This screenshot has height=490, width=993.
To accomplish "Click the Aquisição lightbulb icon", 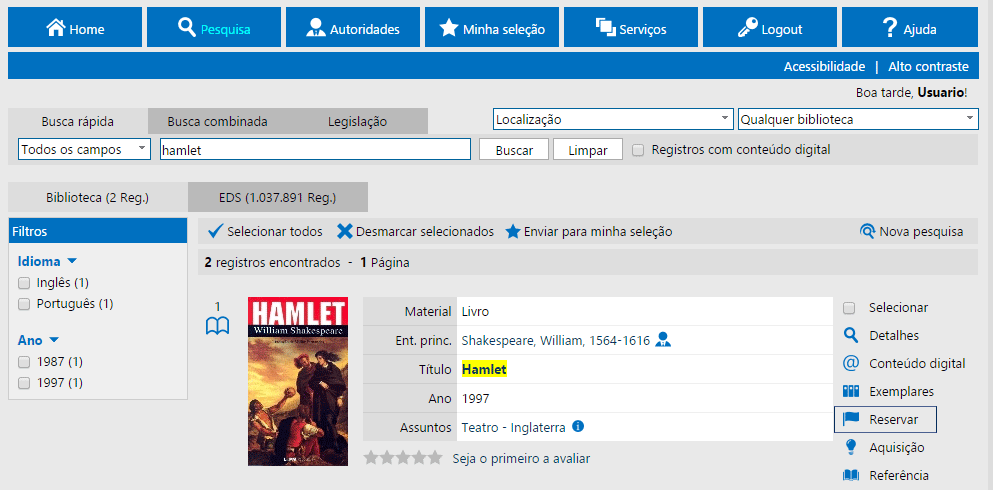I will (851, 447).
